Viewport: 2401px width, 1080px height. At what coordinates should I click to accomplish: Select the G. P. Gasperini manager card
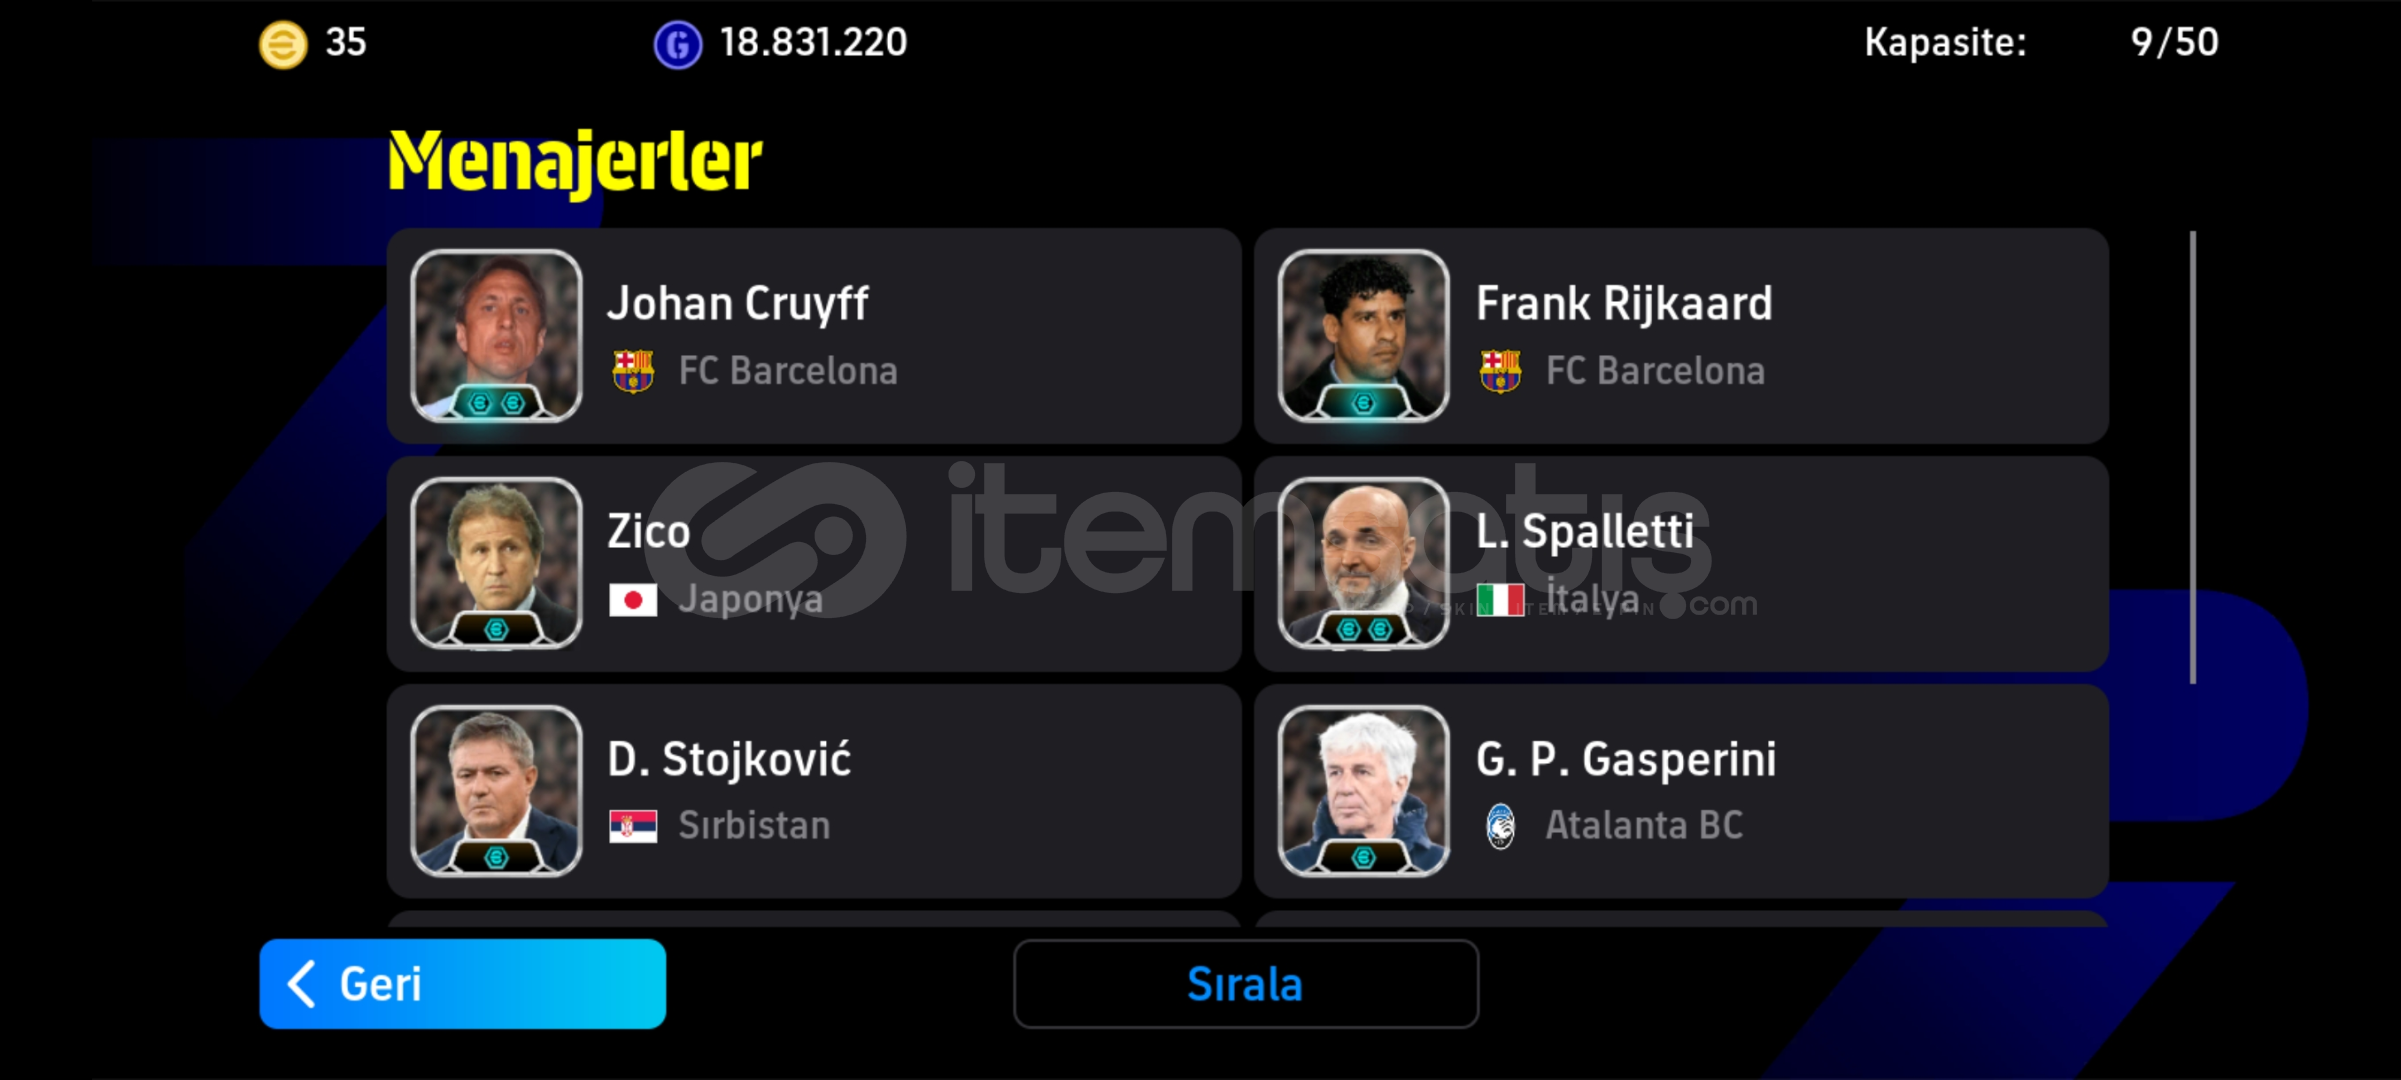click(1681, 791)
